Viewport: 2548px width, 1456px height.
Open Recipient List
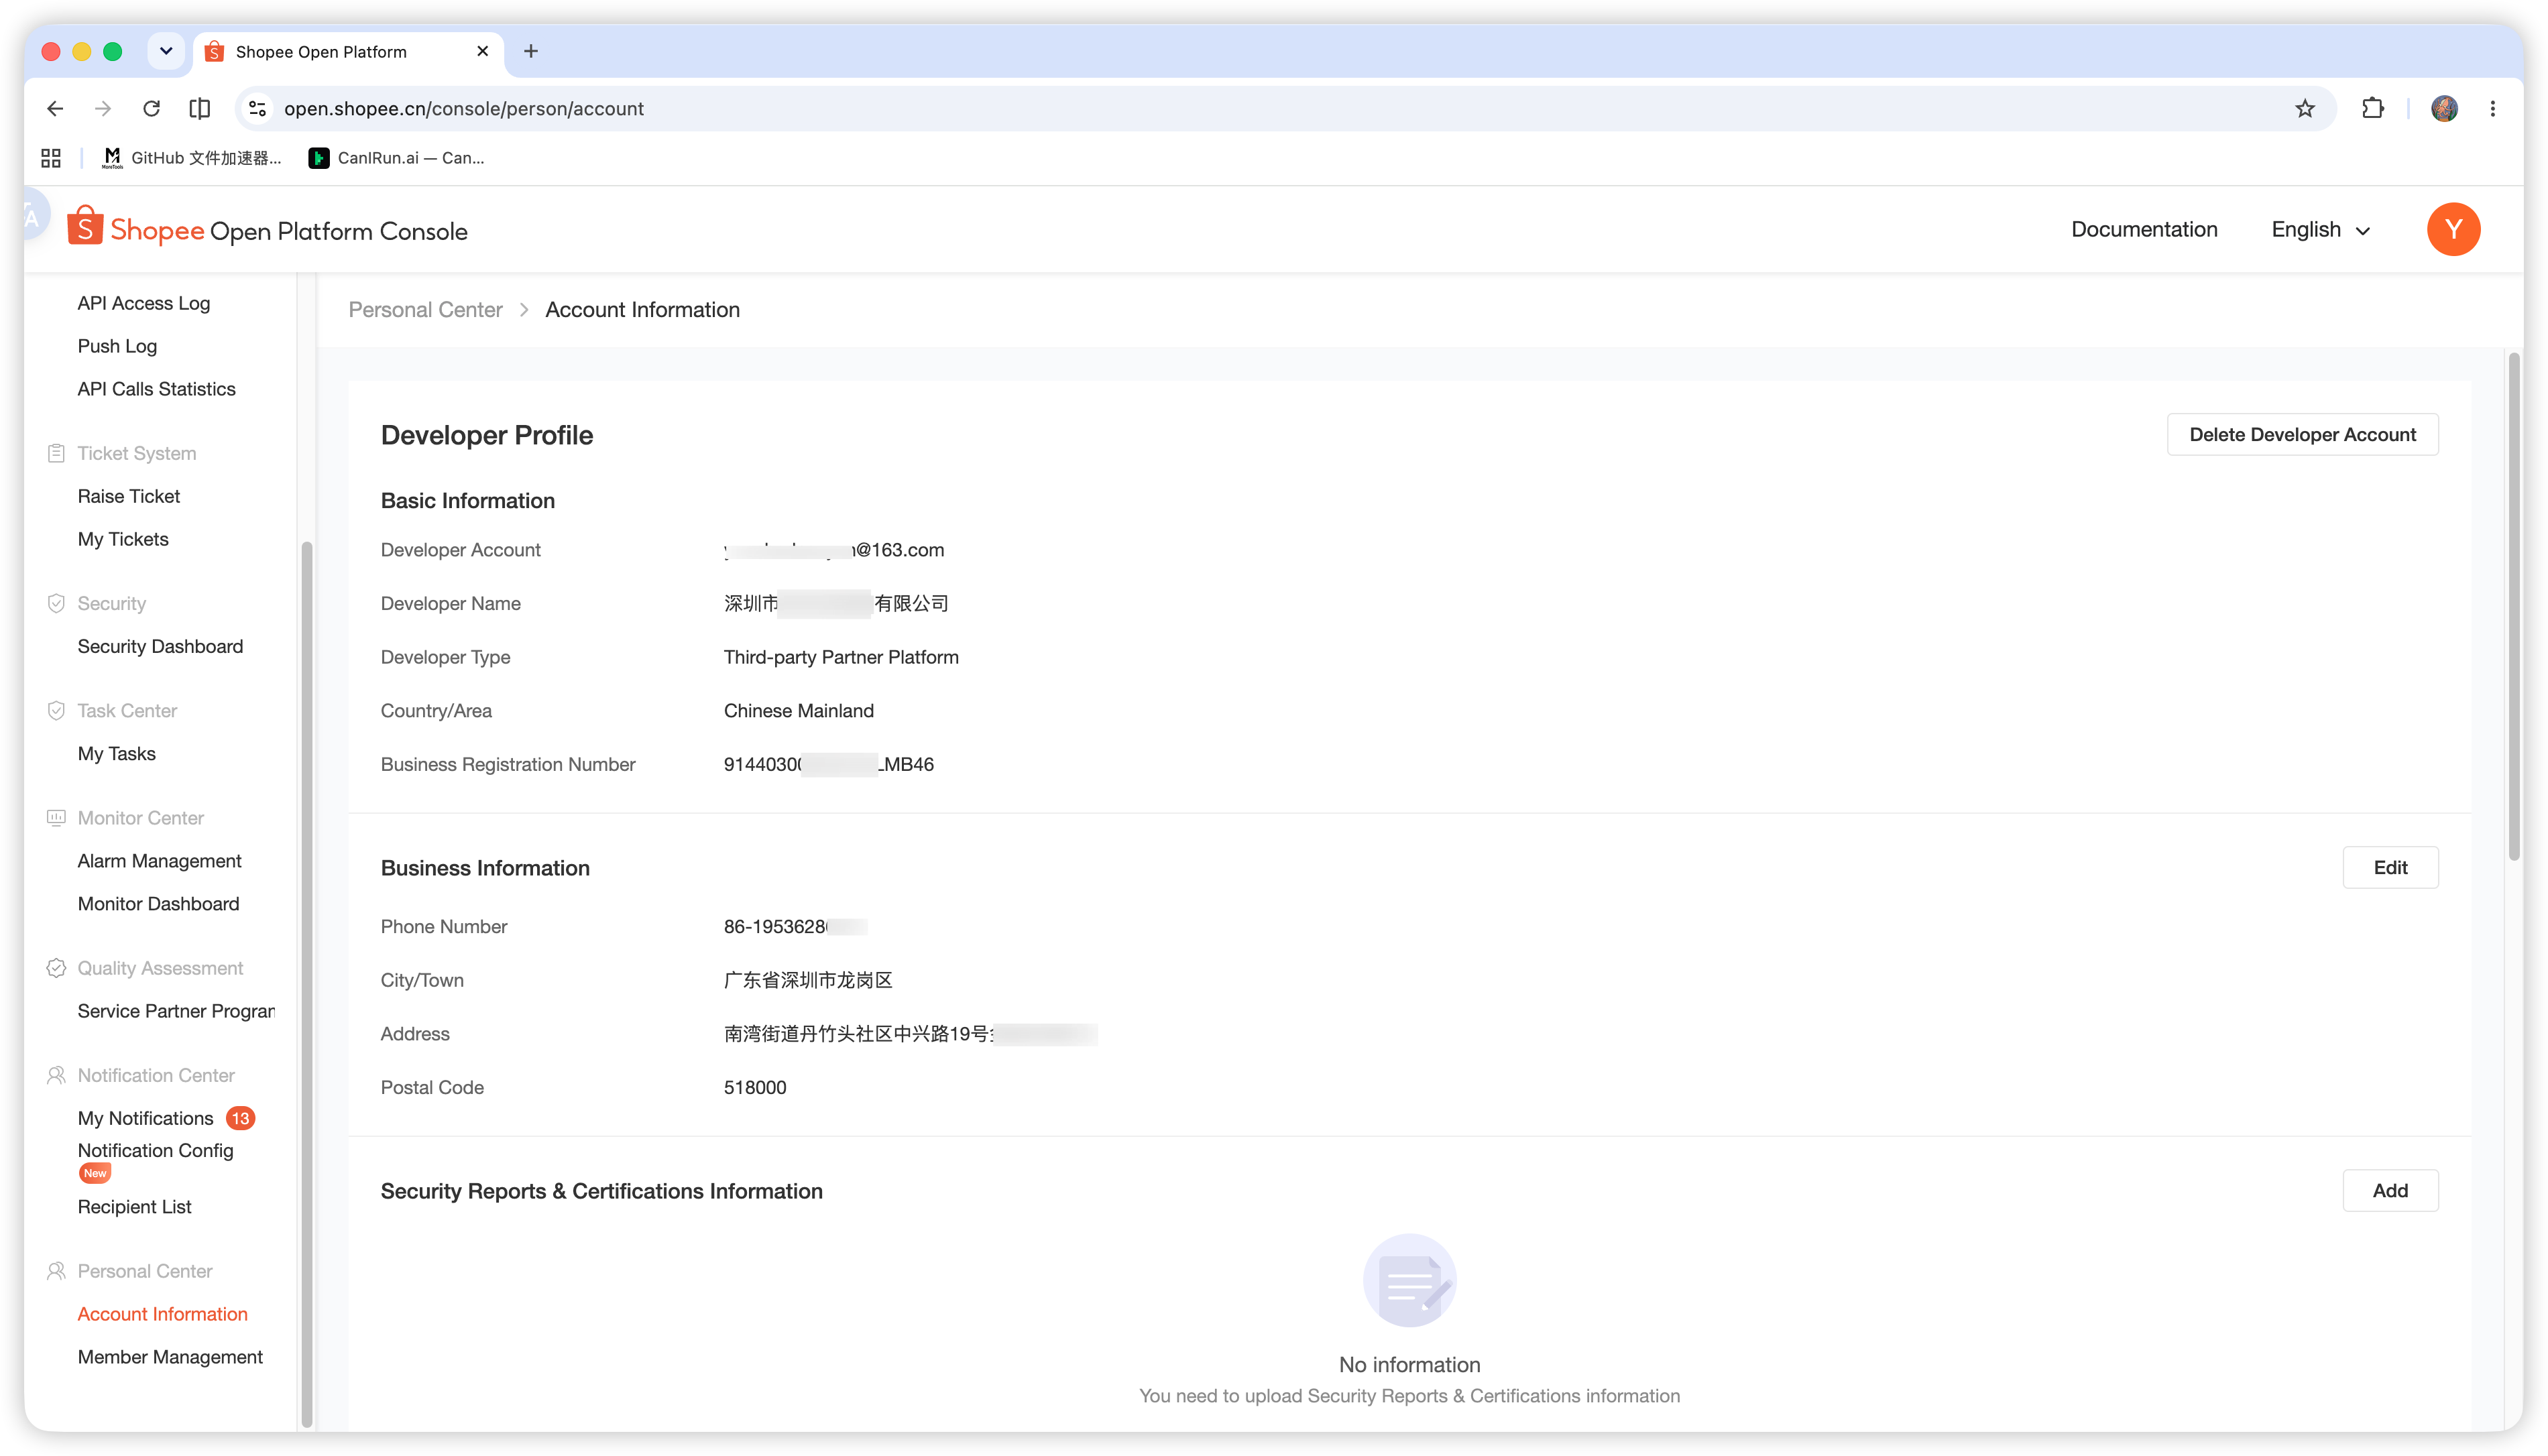point(134,1206)
